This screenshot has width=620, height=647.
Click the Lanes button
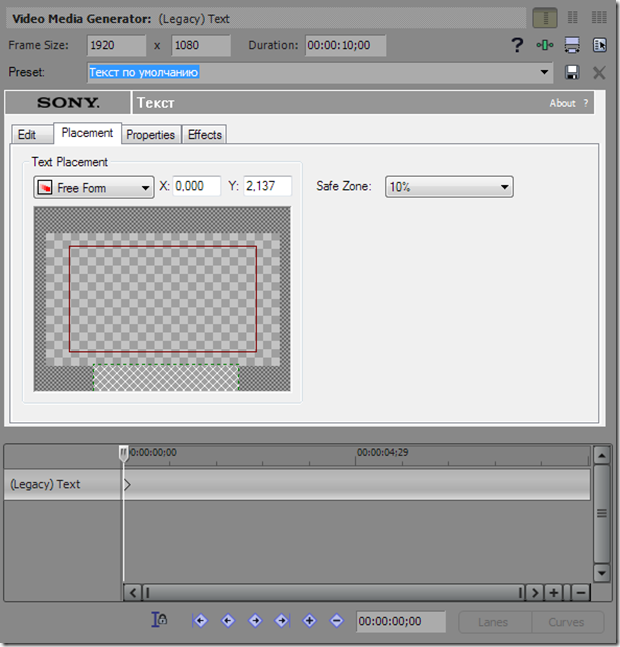click(494, 622)
